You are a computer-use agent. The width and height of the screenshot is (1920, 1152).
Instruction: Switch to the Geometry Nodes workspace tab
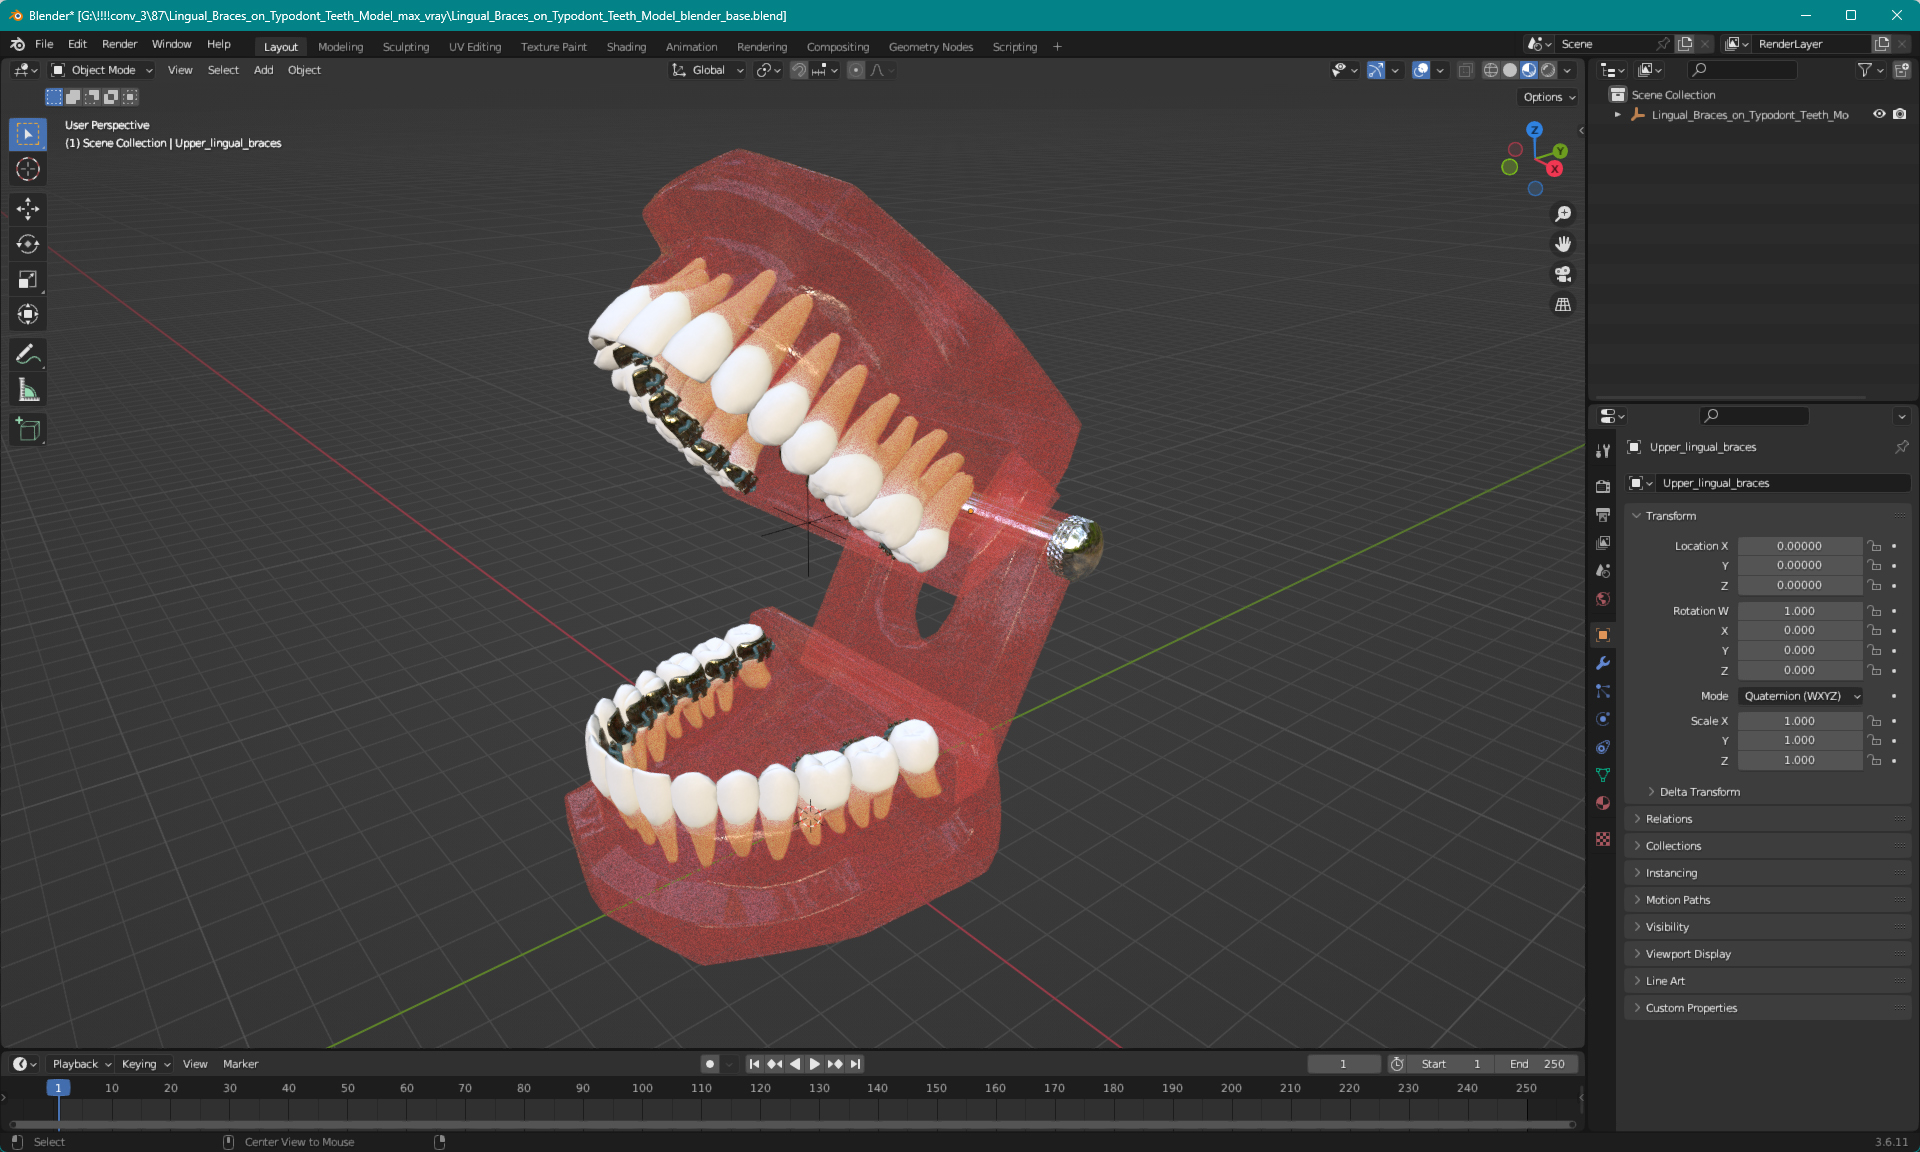click(930, 47)
